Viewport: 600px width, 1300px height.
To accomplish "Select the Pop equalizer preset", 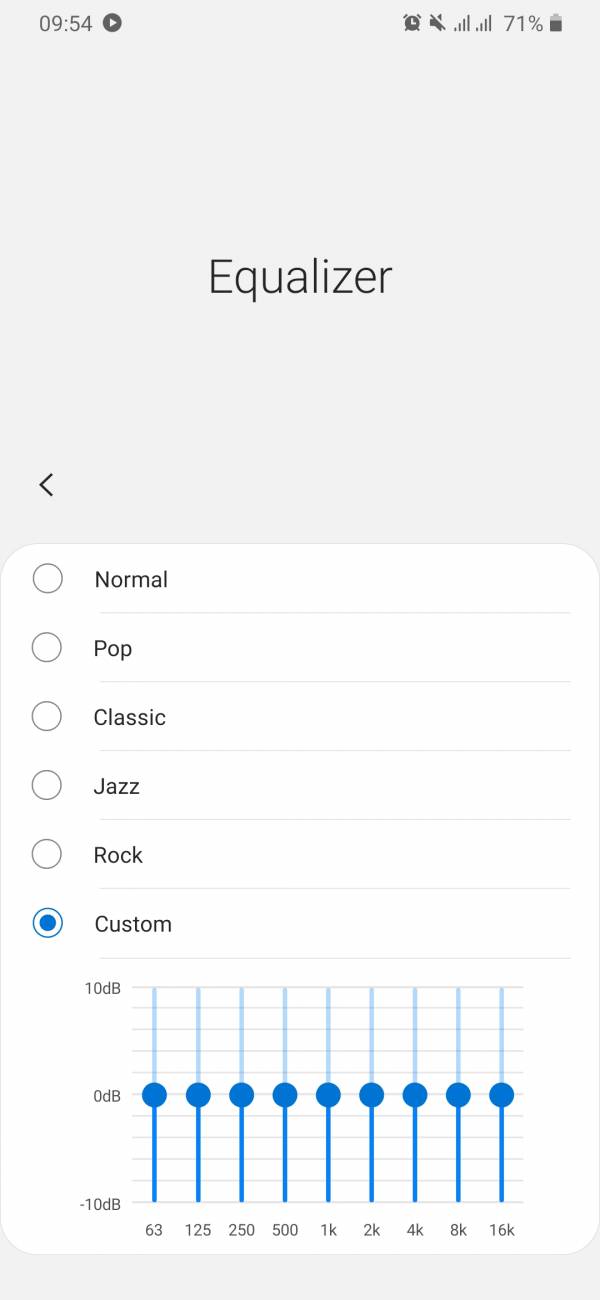I will tap(47, 648).
